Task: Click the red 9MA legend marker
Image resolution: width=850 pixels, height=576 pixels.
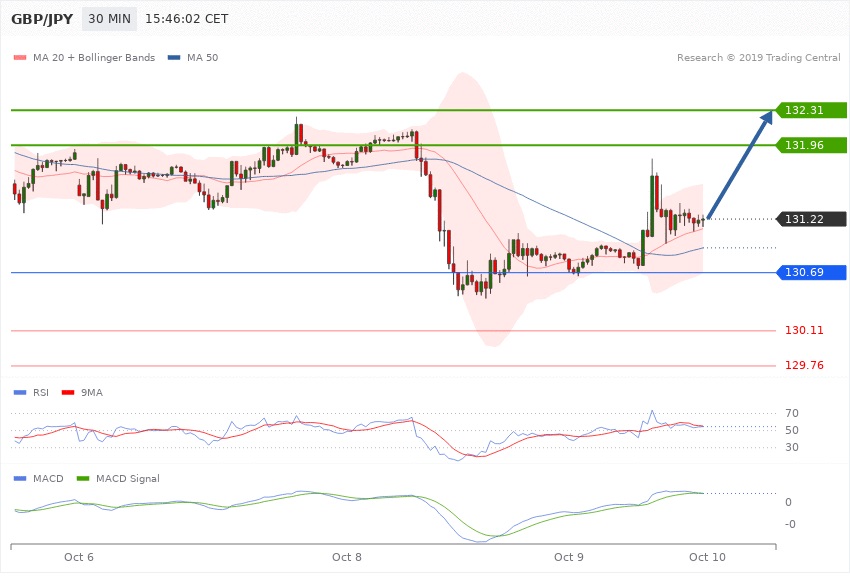Action: click(x=66, y=393)
